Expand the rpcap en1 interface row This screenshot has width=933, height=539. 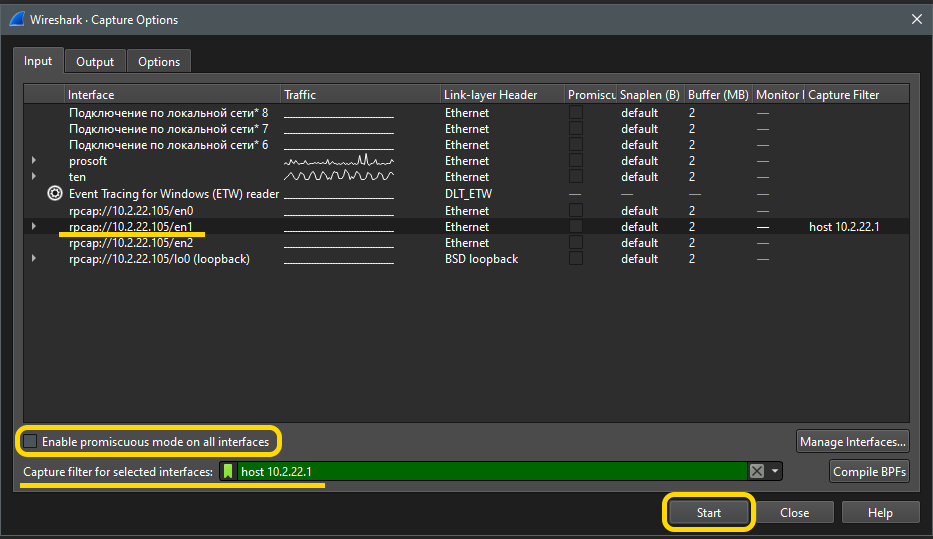(34, 227)
